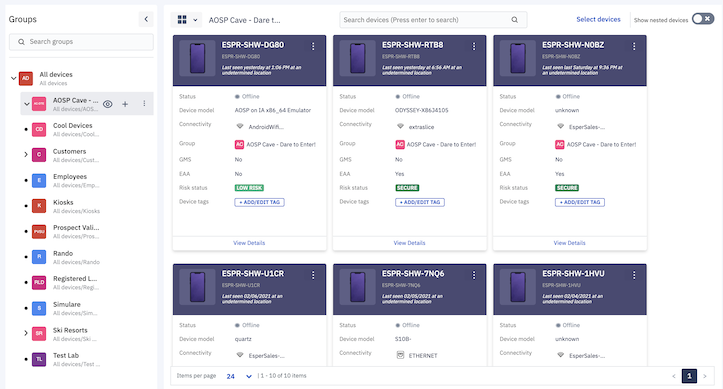Toggle AOSP Cave group eye visibility

(107, 104)
